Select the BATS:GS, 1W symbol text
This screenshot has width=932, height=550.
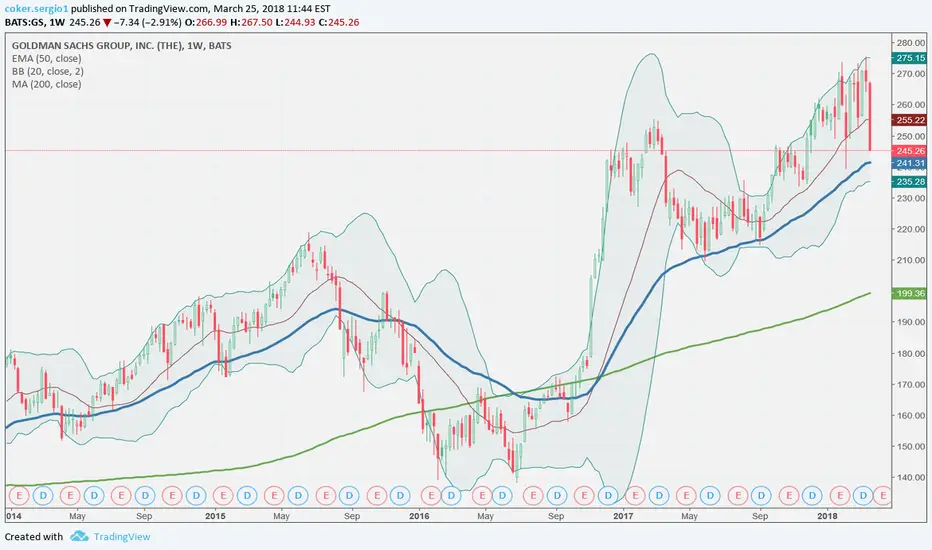[x=34, y=23]
